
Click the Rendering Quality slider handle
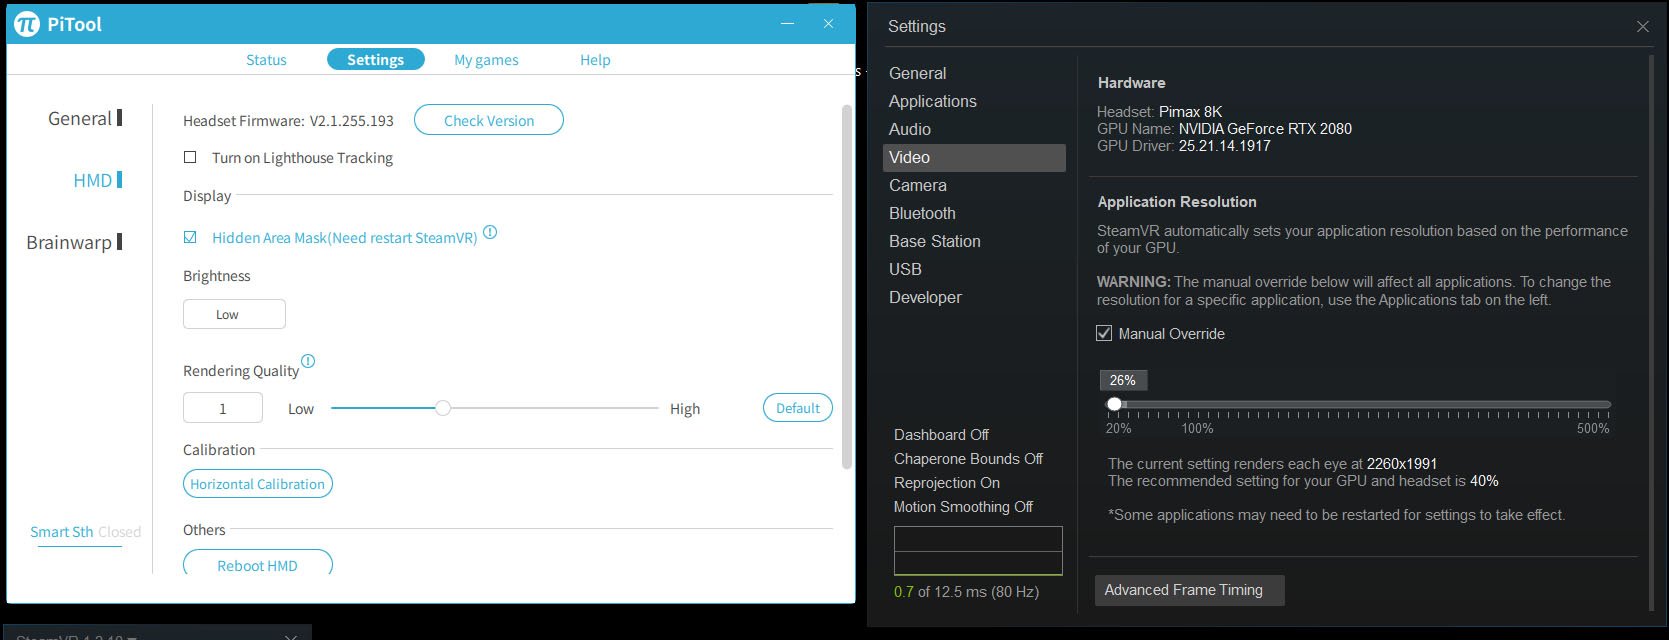tap(443, 408)
